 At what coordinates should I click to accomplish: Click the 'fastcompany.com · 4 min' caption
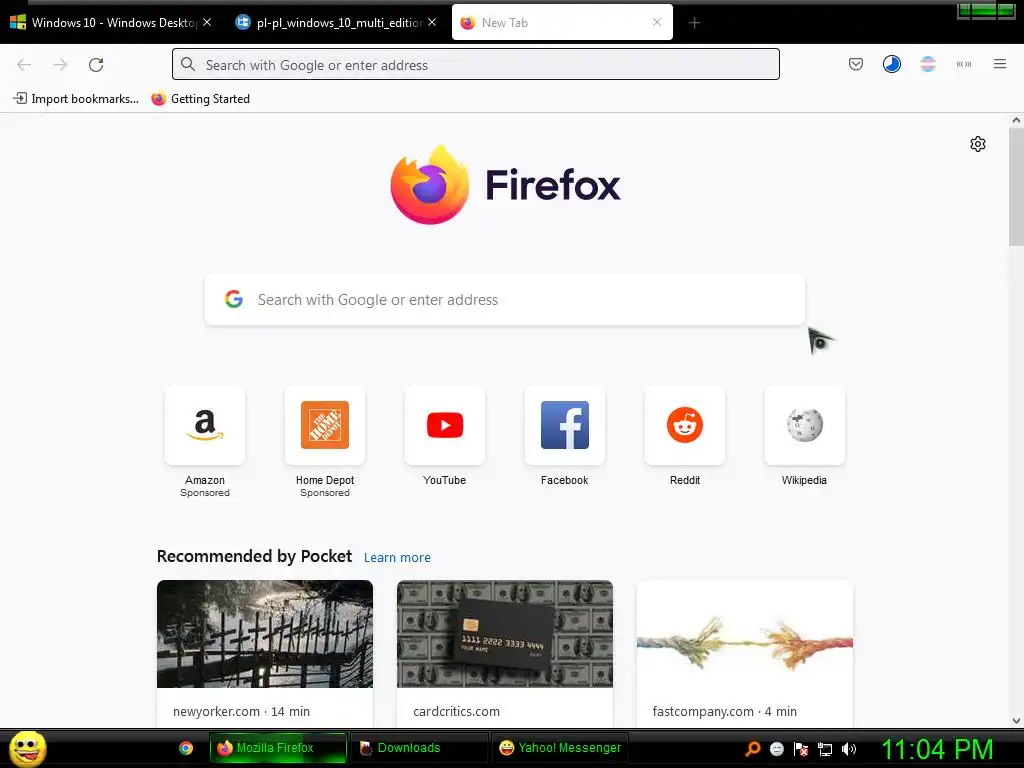[724, 712]
